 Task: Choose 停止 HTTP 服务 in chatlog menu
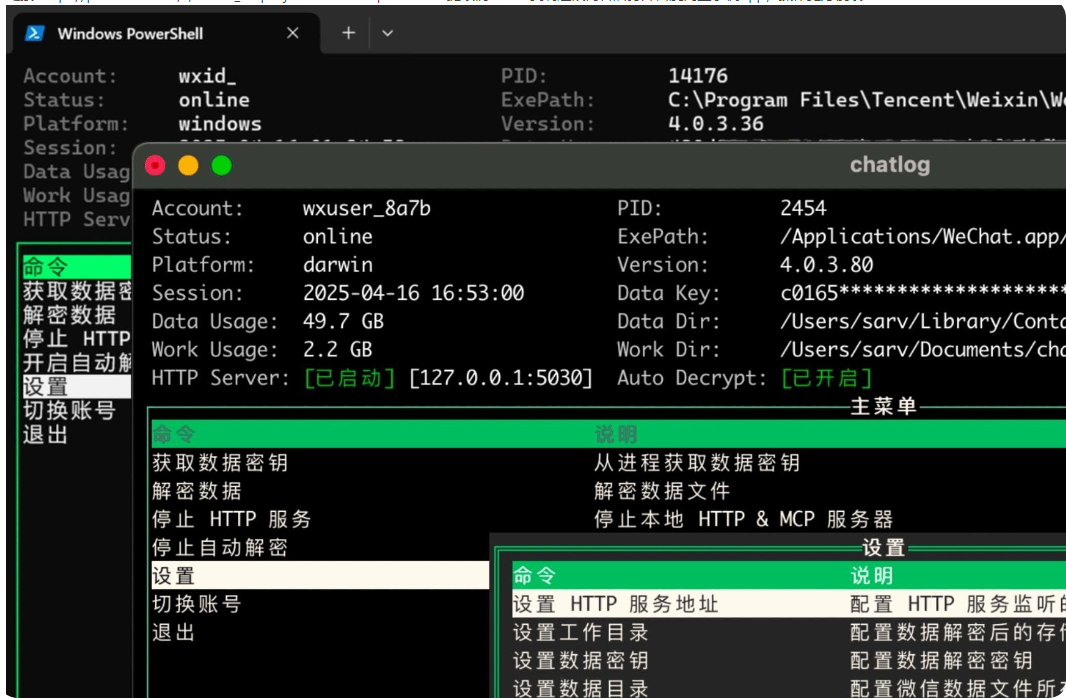click(232, 519)
